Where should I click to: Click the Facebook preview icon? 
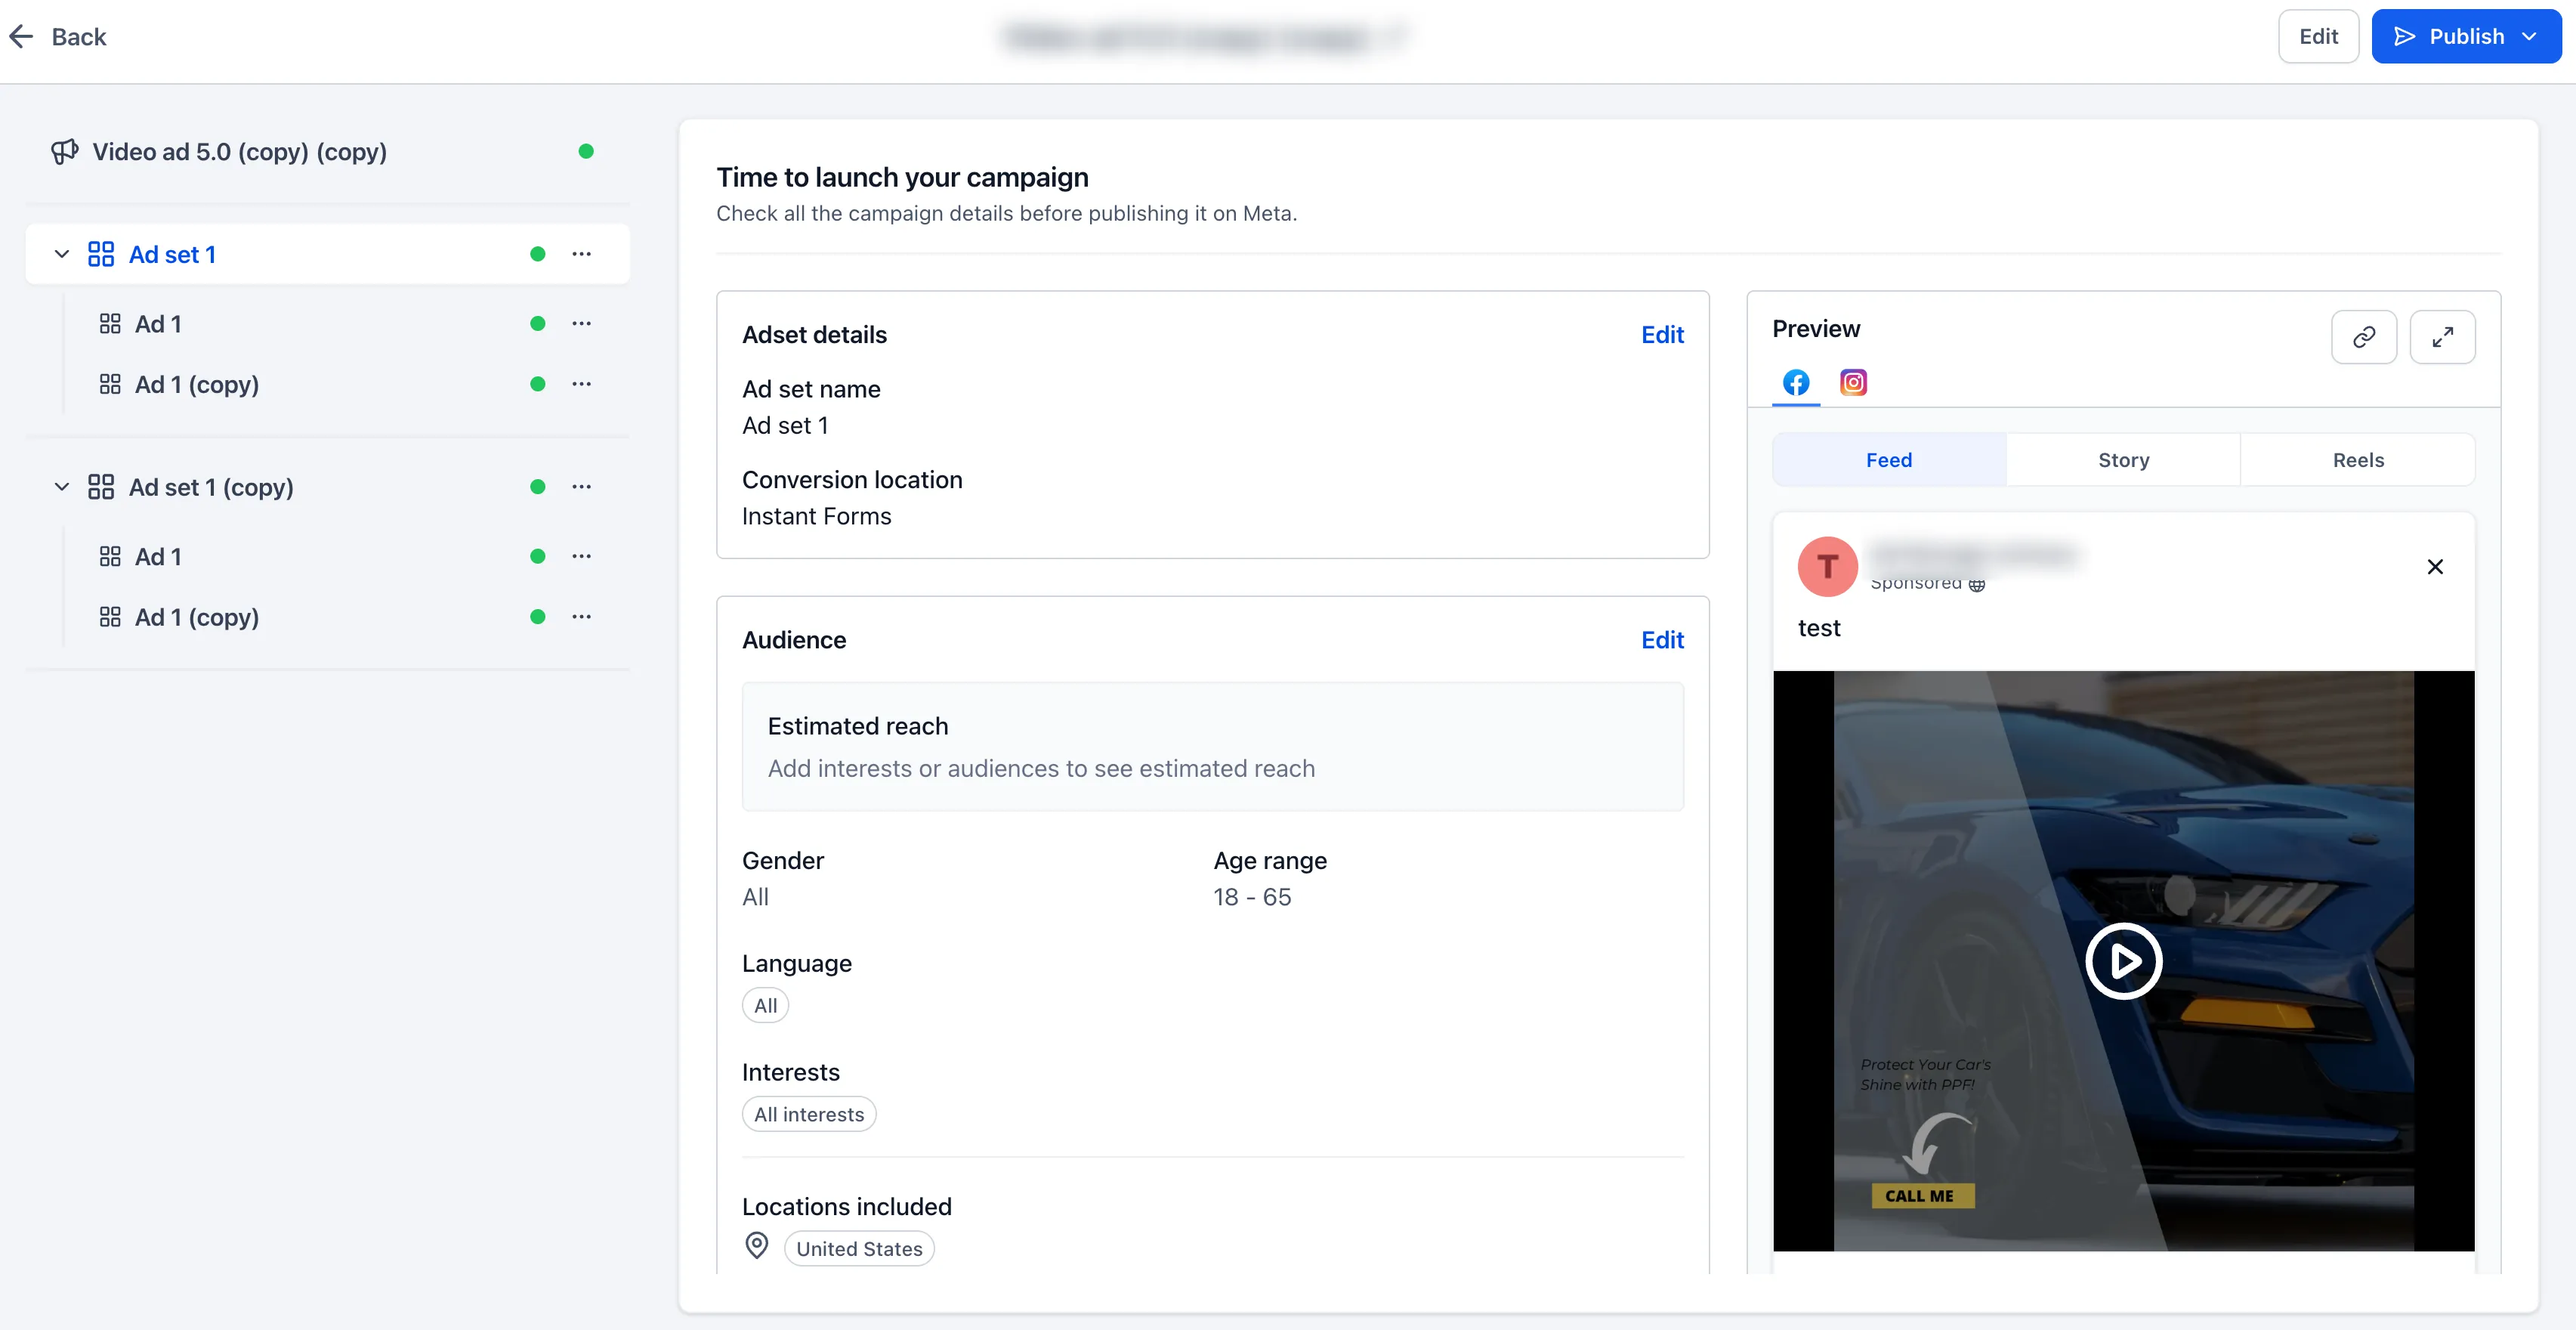(1796, 383)
